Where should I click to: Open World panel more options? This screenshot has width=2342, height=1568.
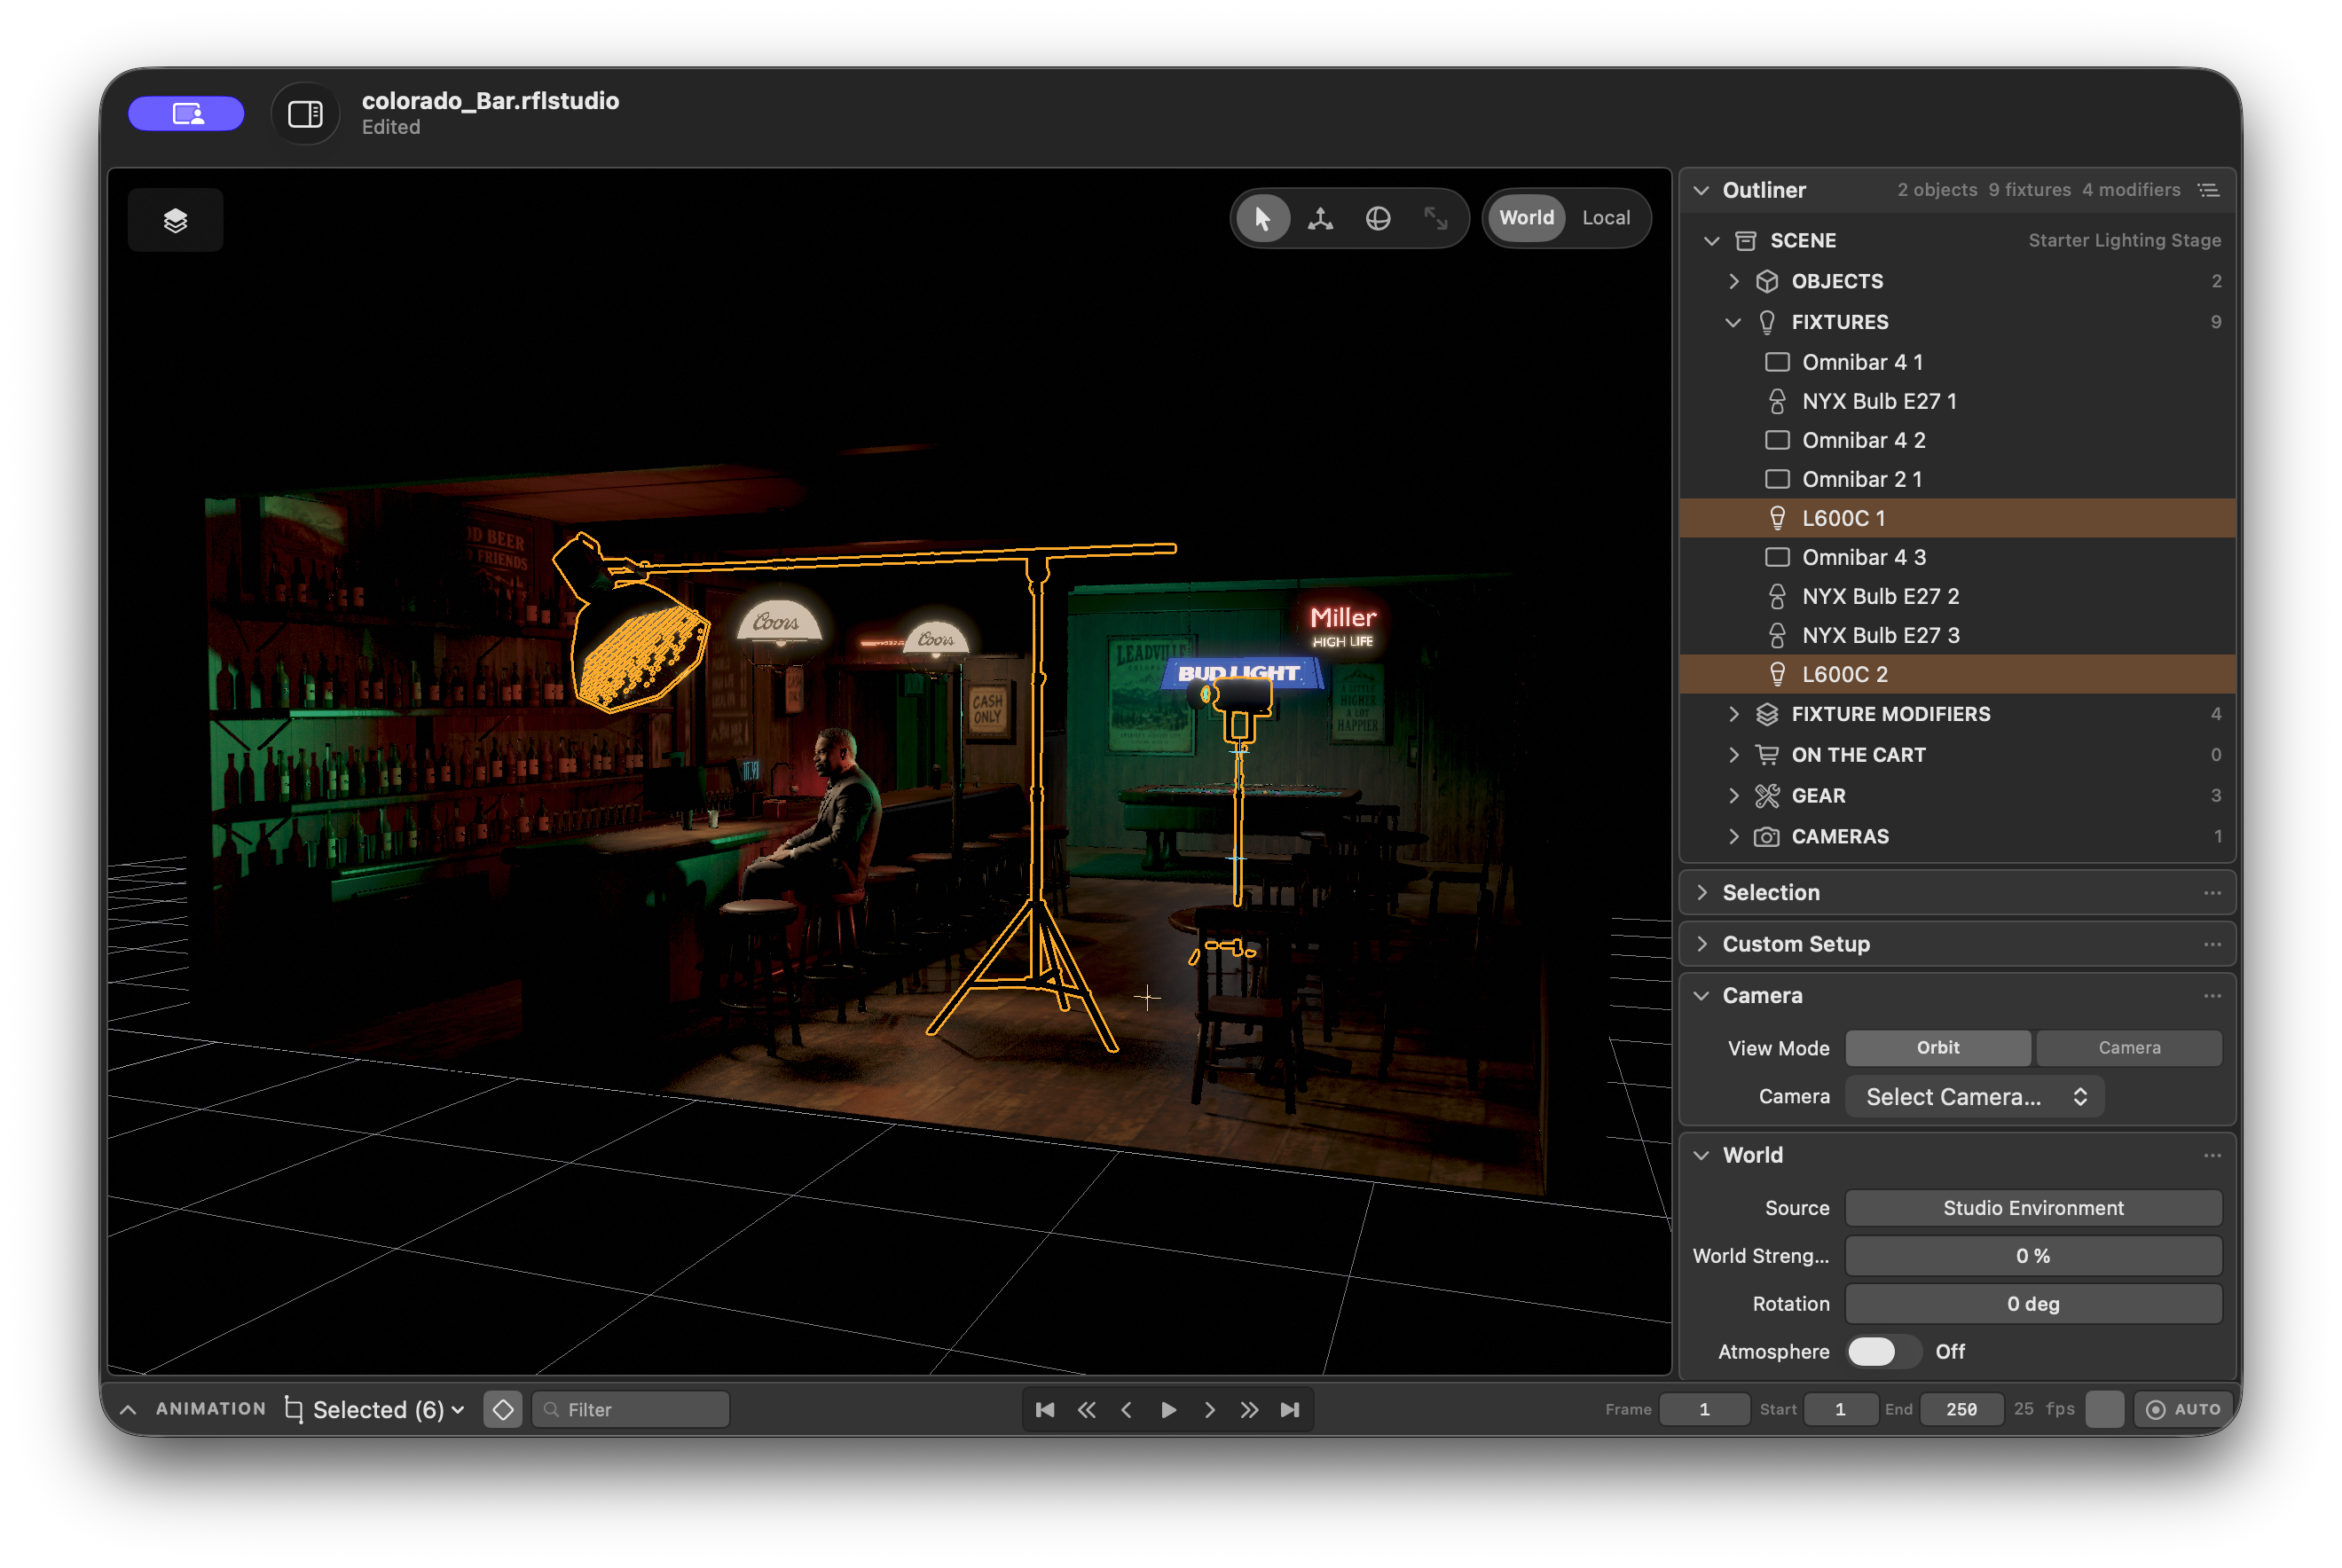(2212, 1156)
